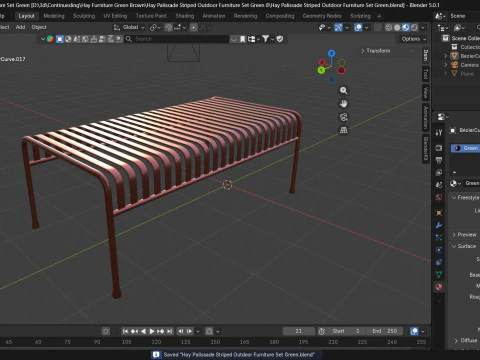This screenshot has width=480, height=360.
Task: Select material preview shading mode
Action: tap(406, 28)
